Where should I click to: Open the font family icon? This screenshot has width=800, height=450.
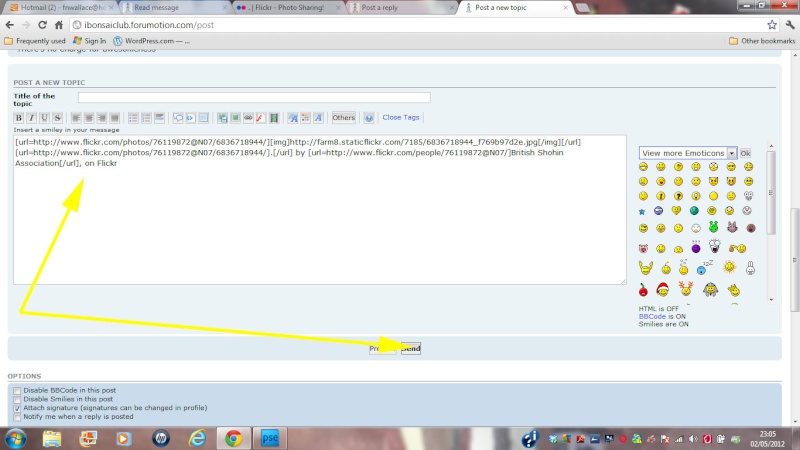coord(318,118)
